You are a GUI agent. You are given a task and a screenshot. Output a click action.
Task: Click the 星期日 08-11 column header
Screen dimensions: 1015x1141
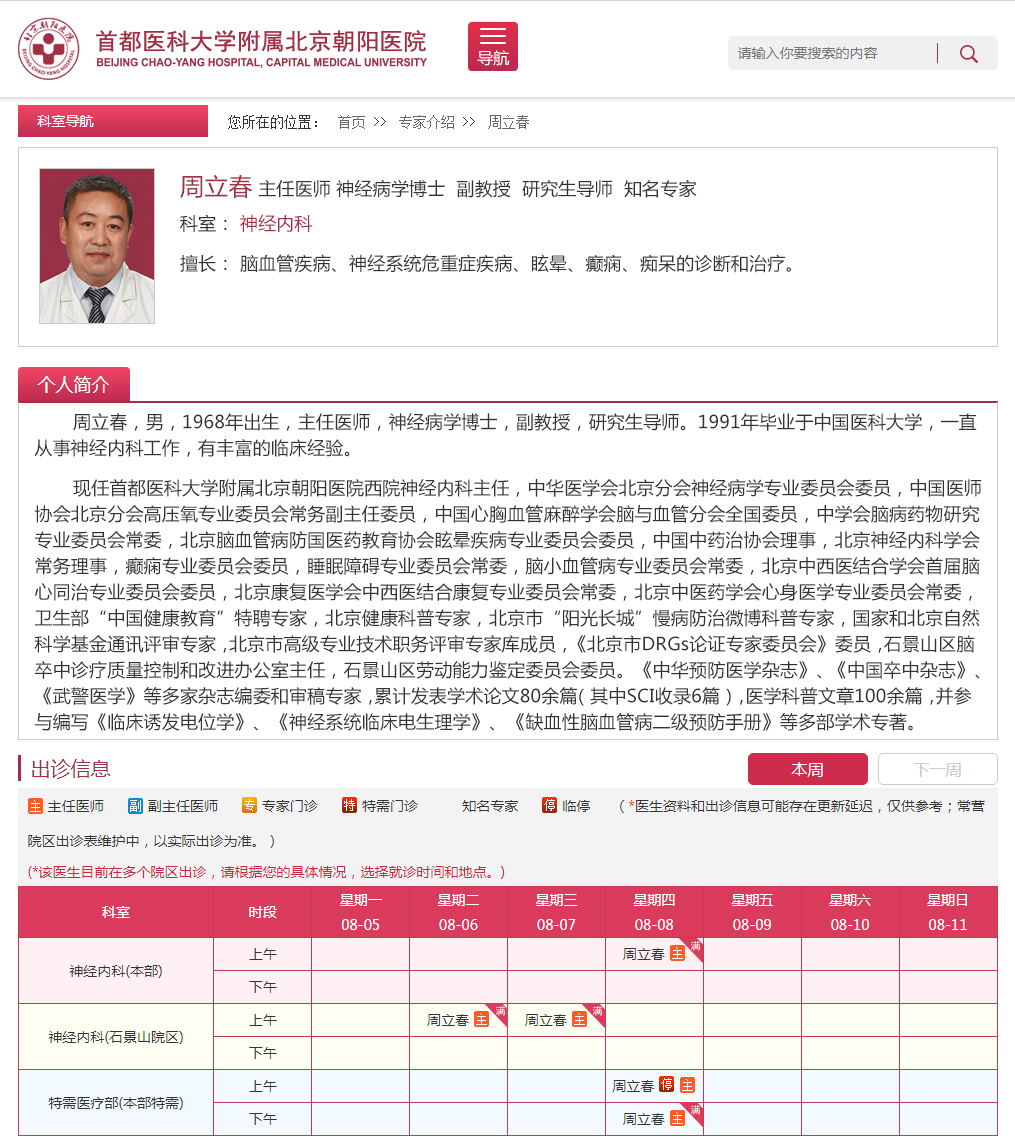click(948, 912)
